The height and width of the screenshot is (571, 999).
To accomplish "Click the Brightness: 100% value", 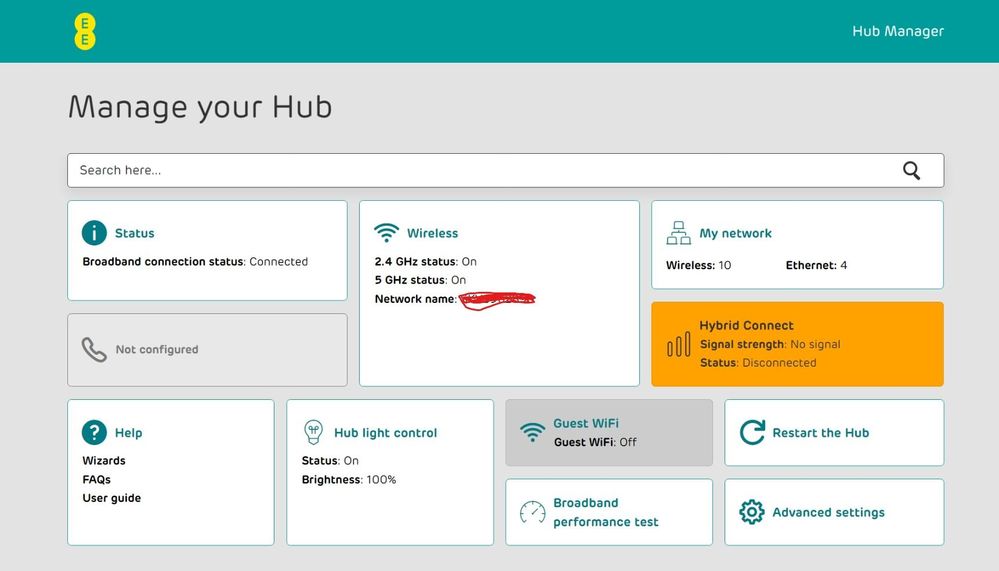I will coord(349,479).
